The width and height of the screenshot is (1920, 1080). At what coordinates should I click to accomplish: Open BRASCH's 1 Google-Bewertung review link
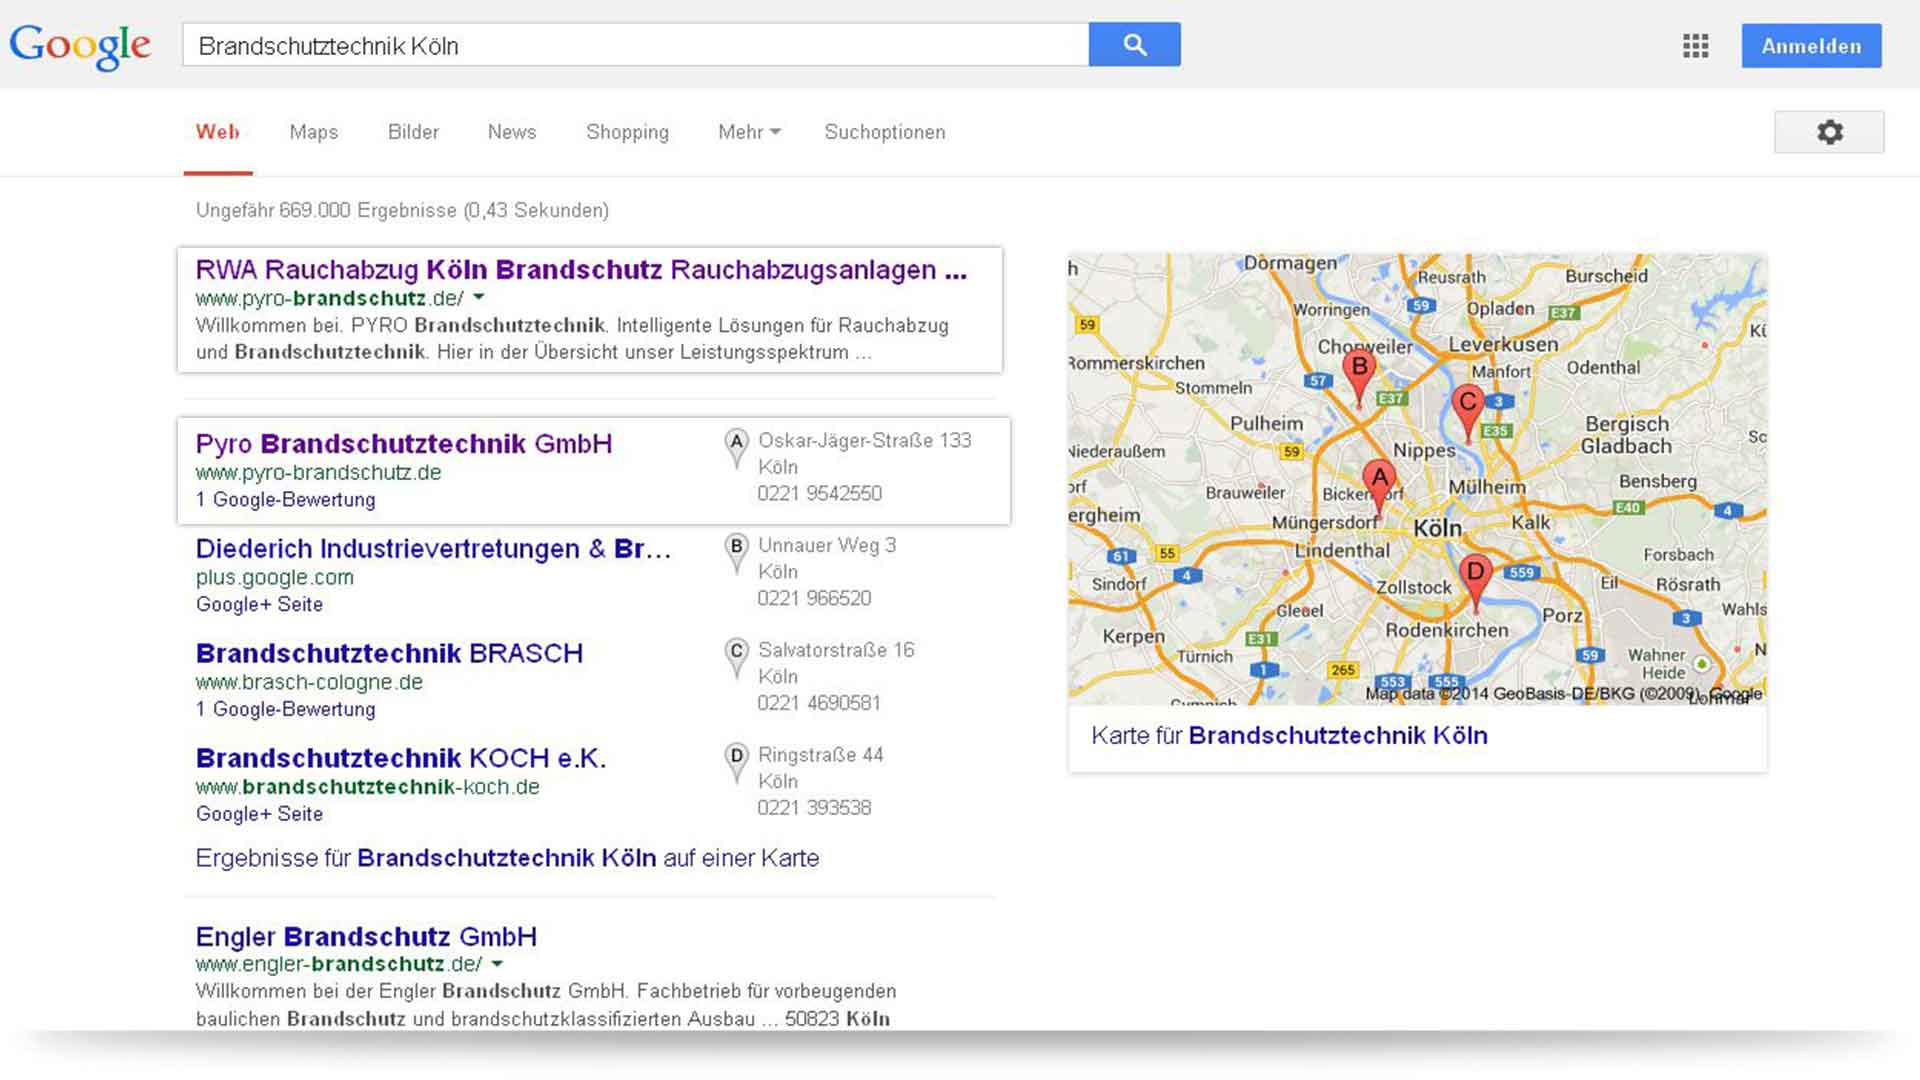pos(286,709)
